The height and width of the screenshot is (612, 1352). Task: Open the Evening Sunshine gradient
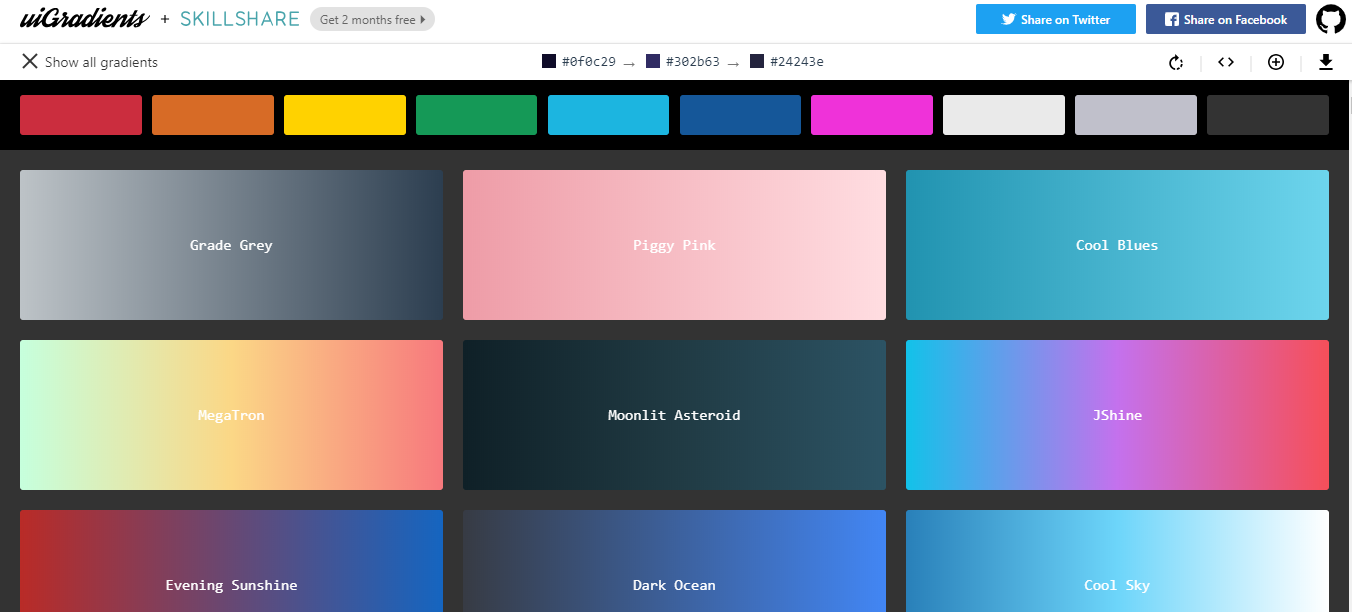point(231,561)
